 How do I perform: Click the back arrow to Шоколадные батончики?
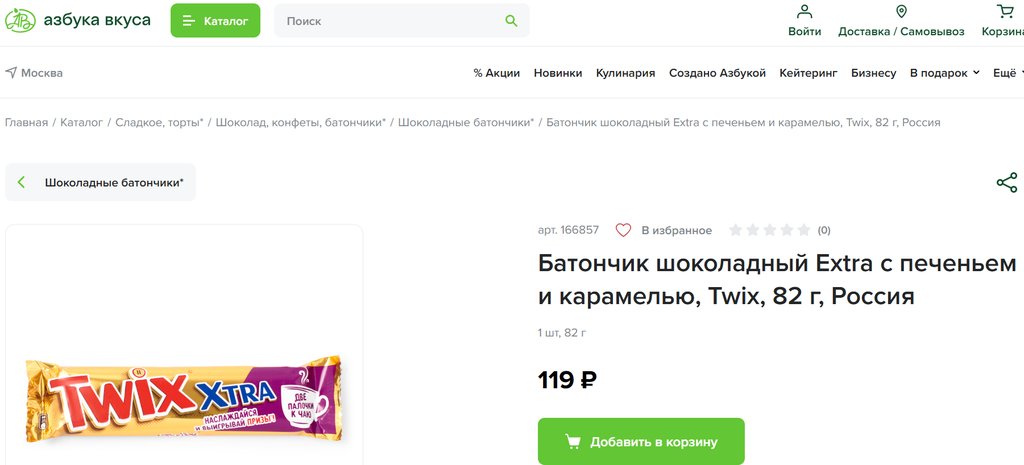pyautogui.click(x=22, y=182)
